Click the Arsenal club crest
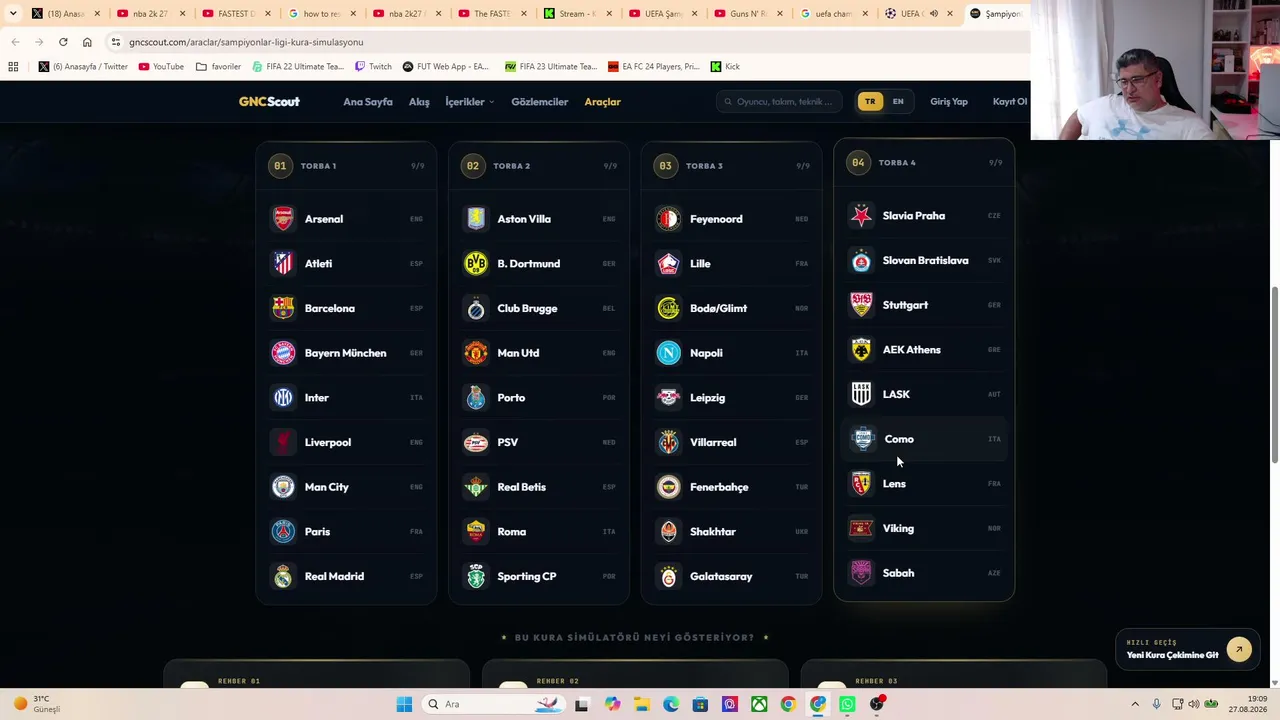 [284, 219]
